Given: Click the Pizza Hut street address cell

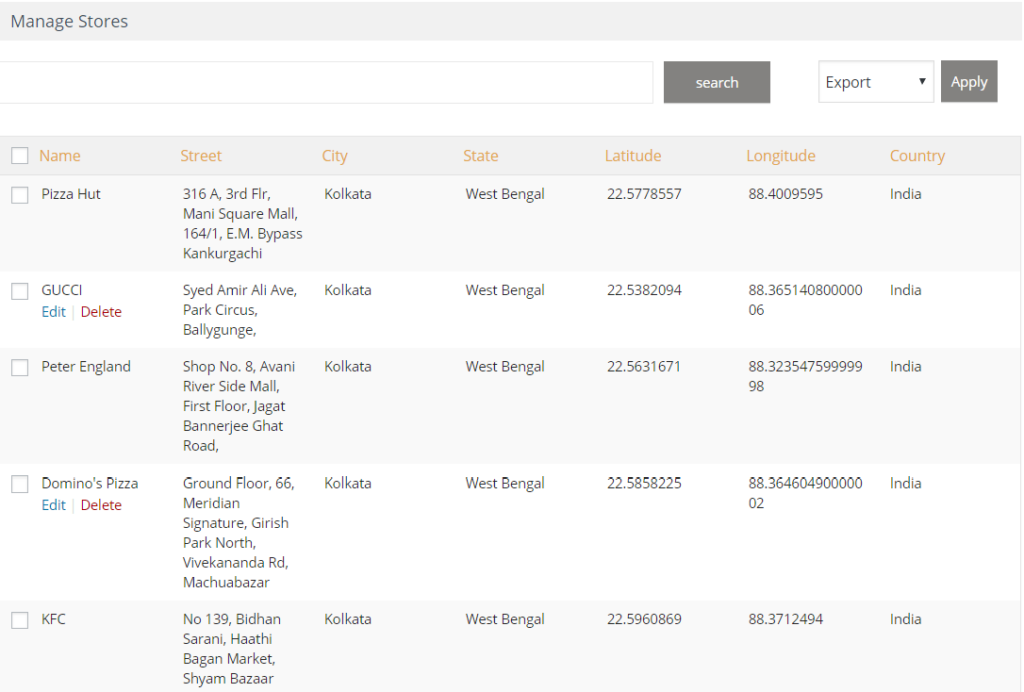Looking at the screenshot, I should coord(242,223).
